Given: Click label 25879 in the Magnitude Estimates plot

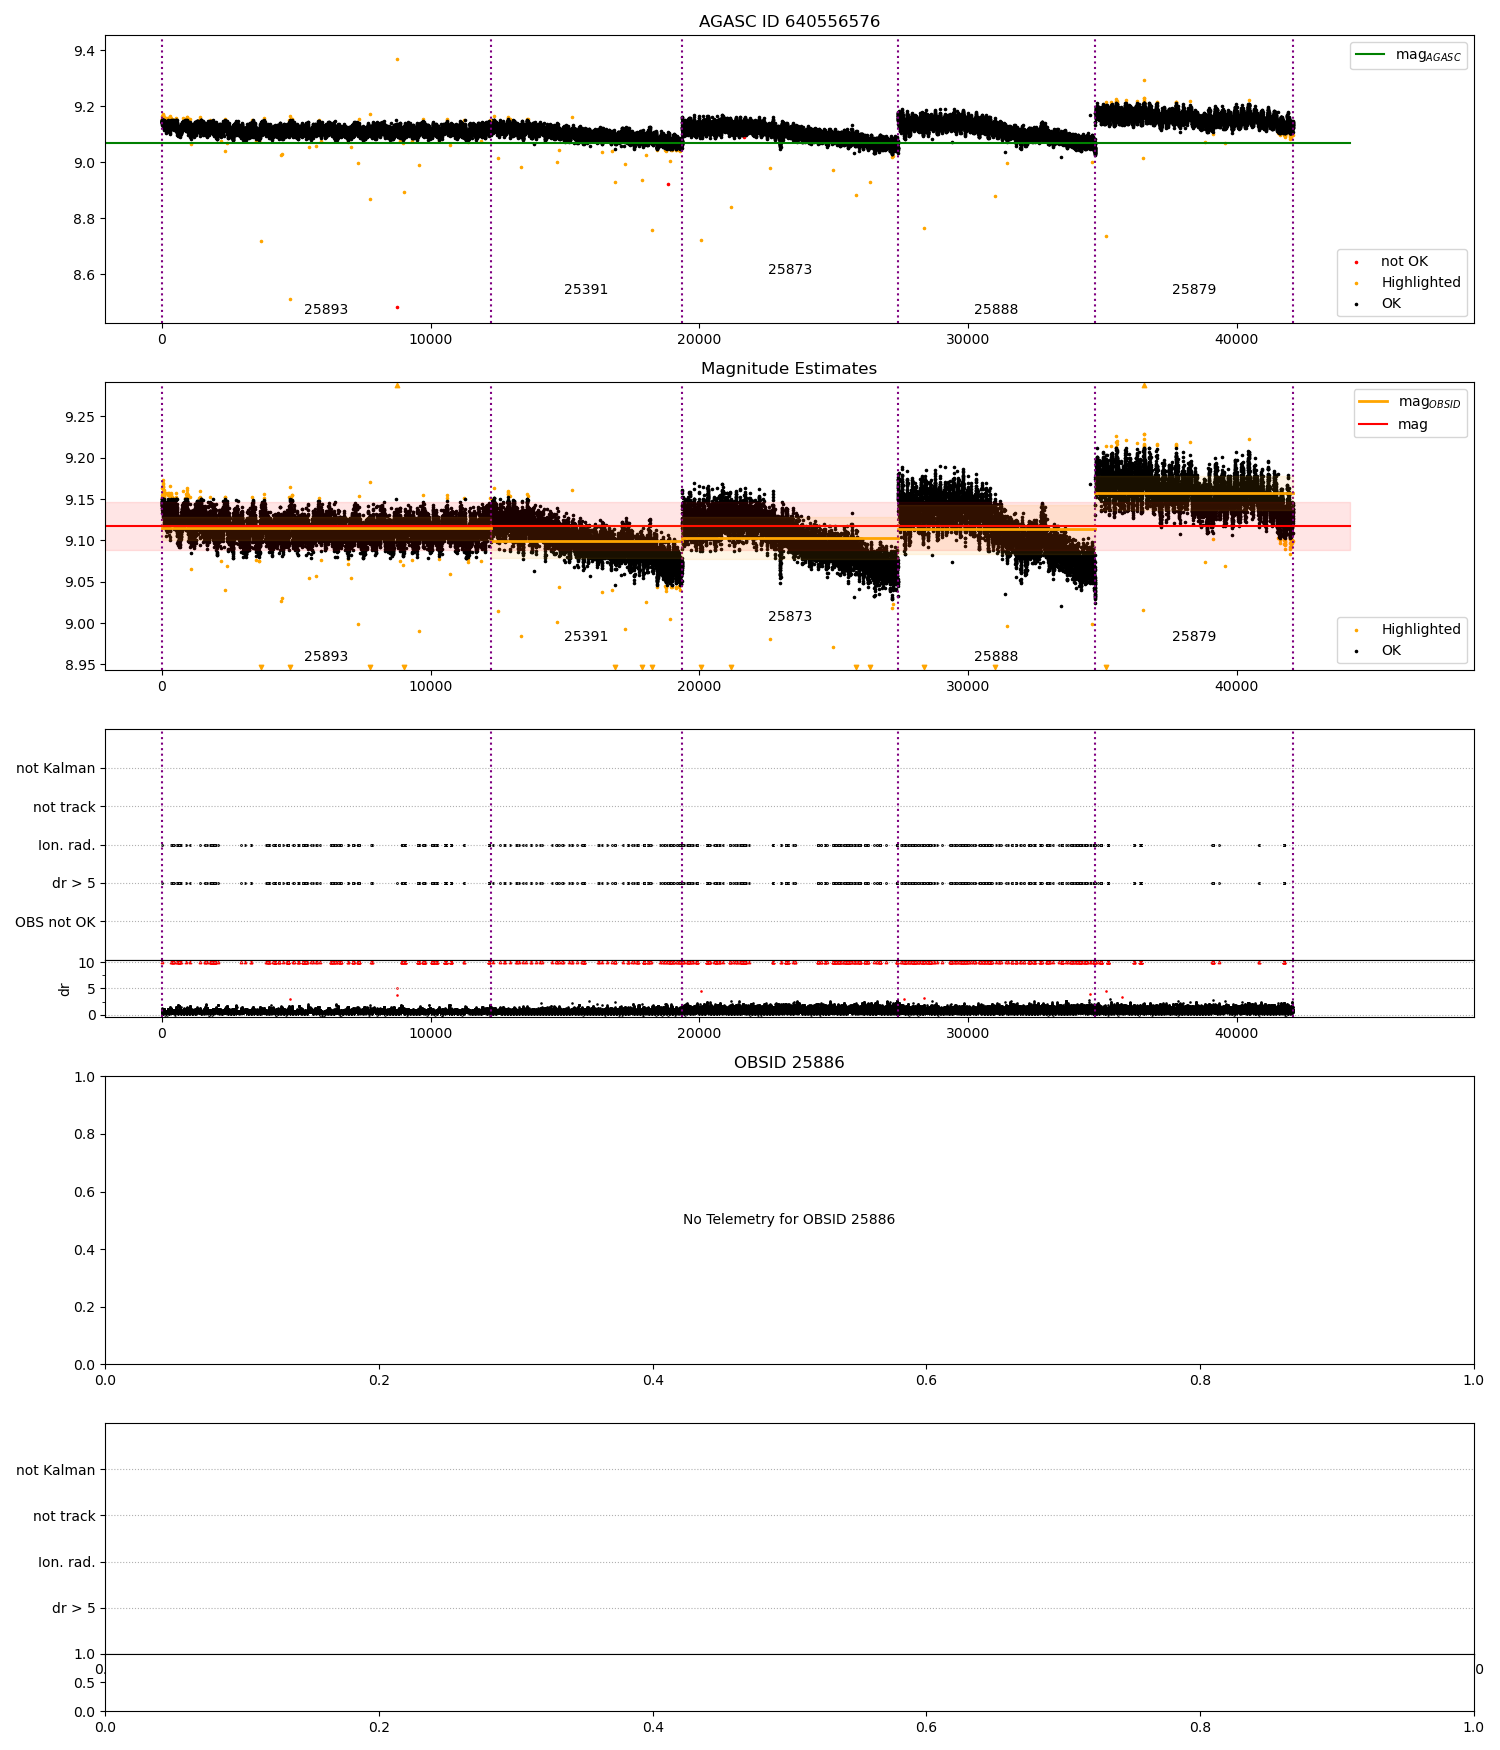Looking at the screenshot, I should click(1194, 637).
